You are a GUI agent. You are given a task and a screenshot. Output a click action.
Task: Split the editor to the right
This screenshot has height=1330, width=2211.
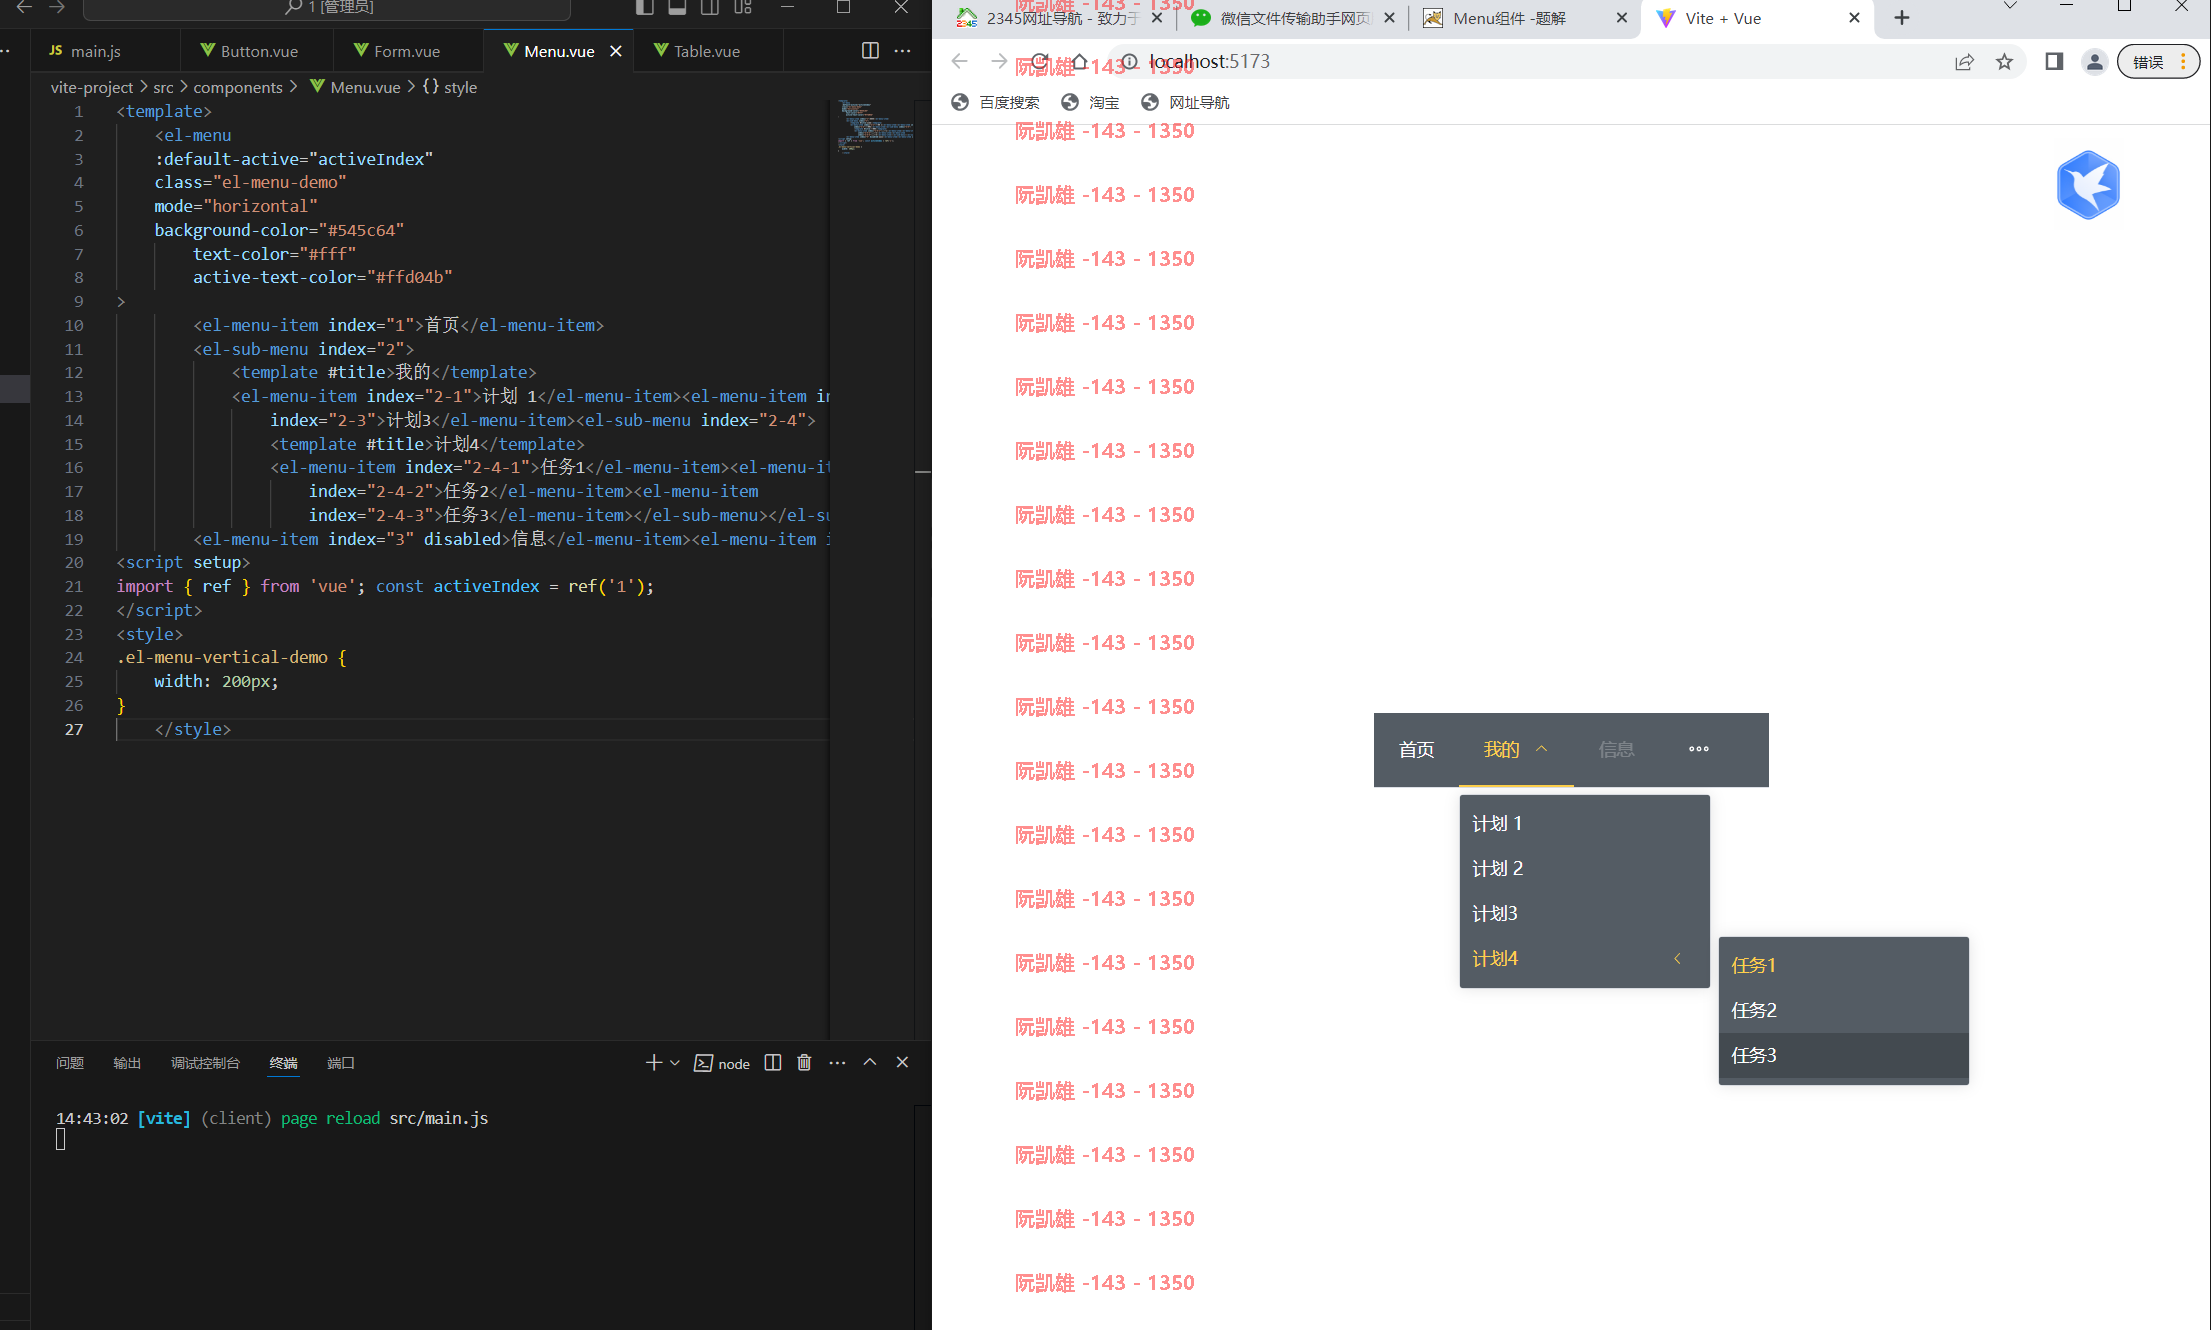pyautogui.click(x=870, y=51)
